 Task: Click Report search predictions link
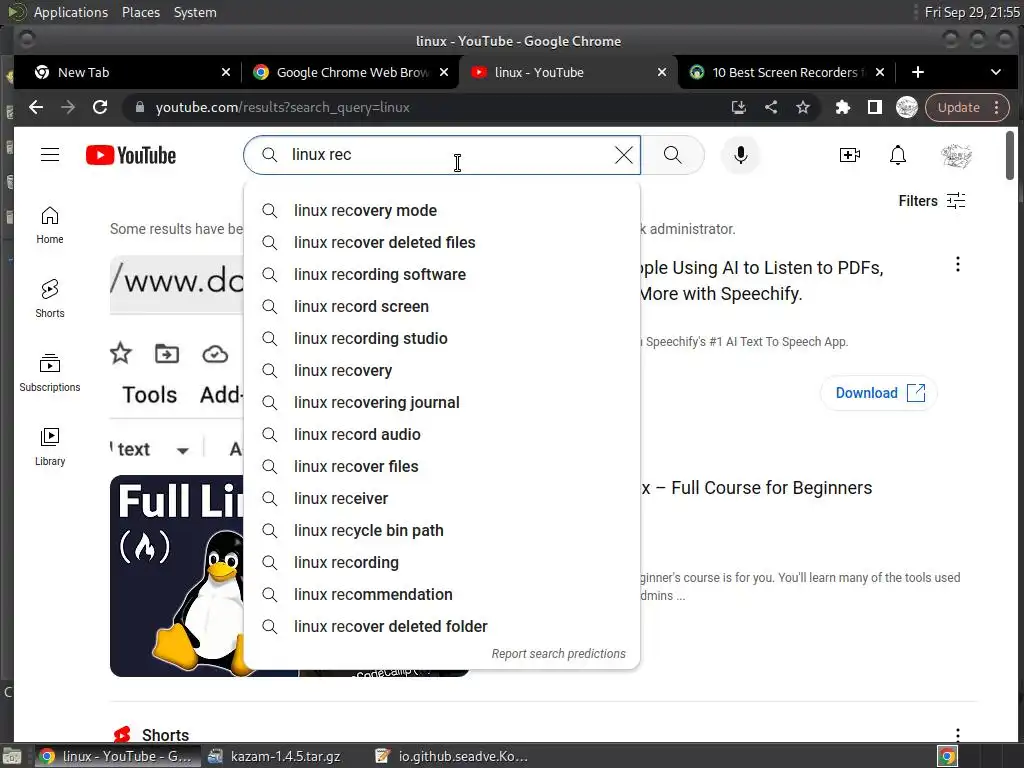click(558, 654)
